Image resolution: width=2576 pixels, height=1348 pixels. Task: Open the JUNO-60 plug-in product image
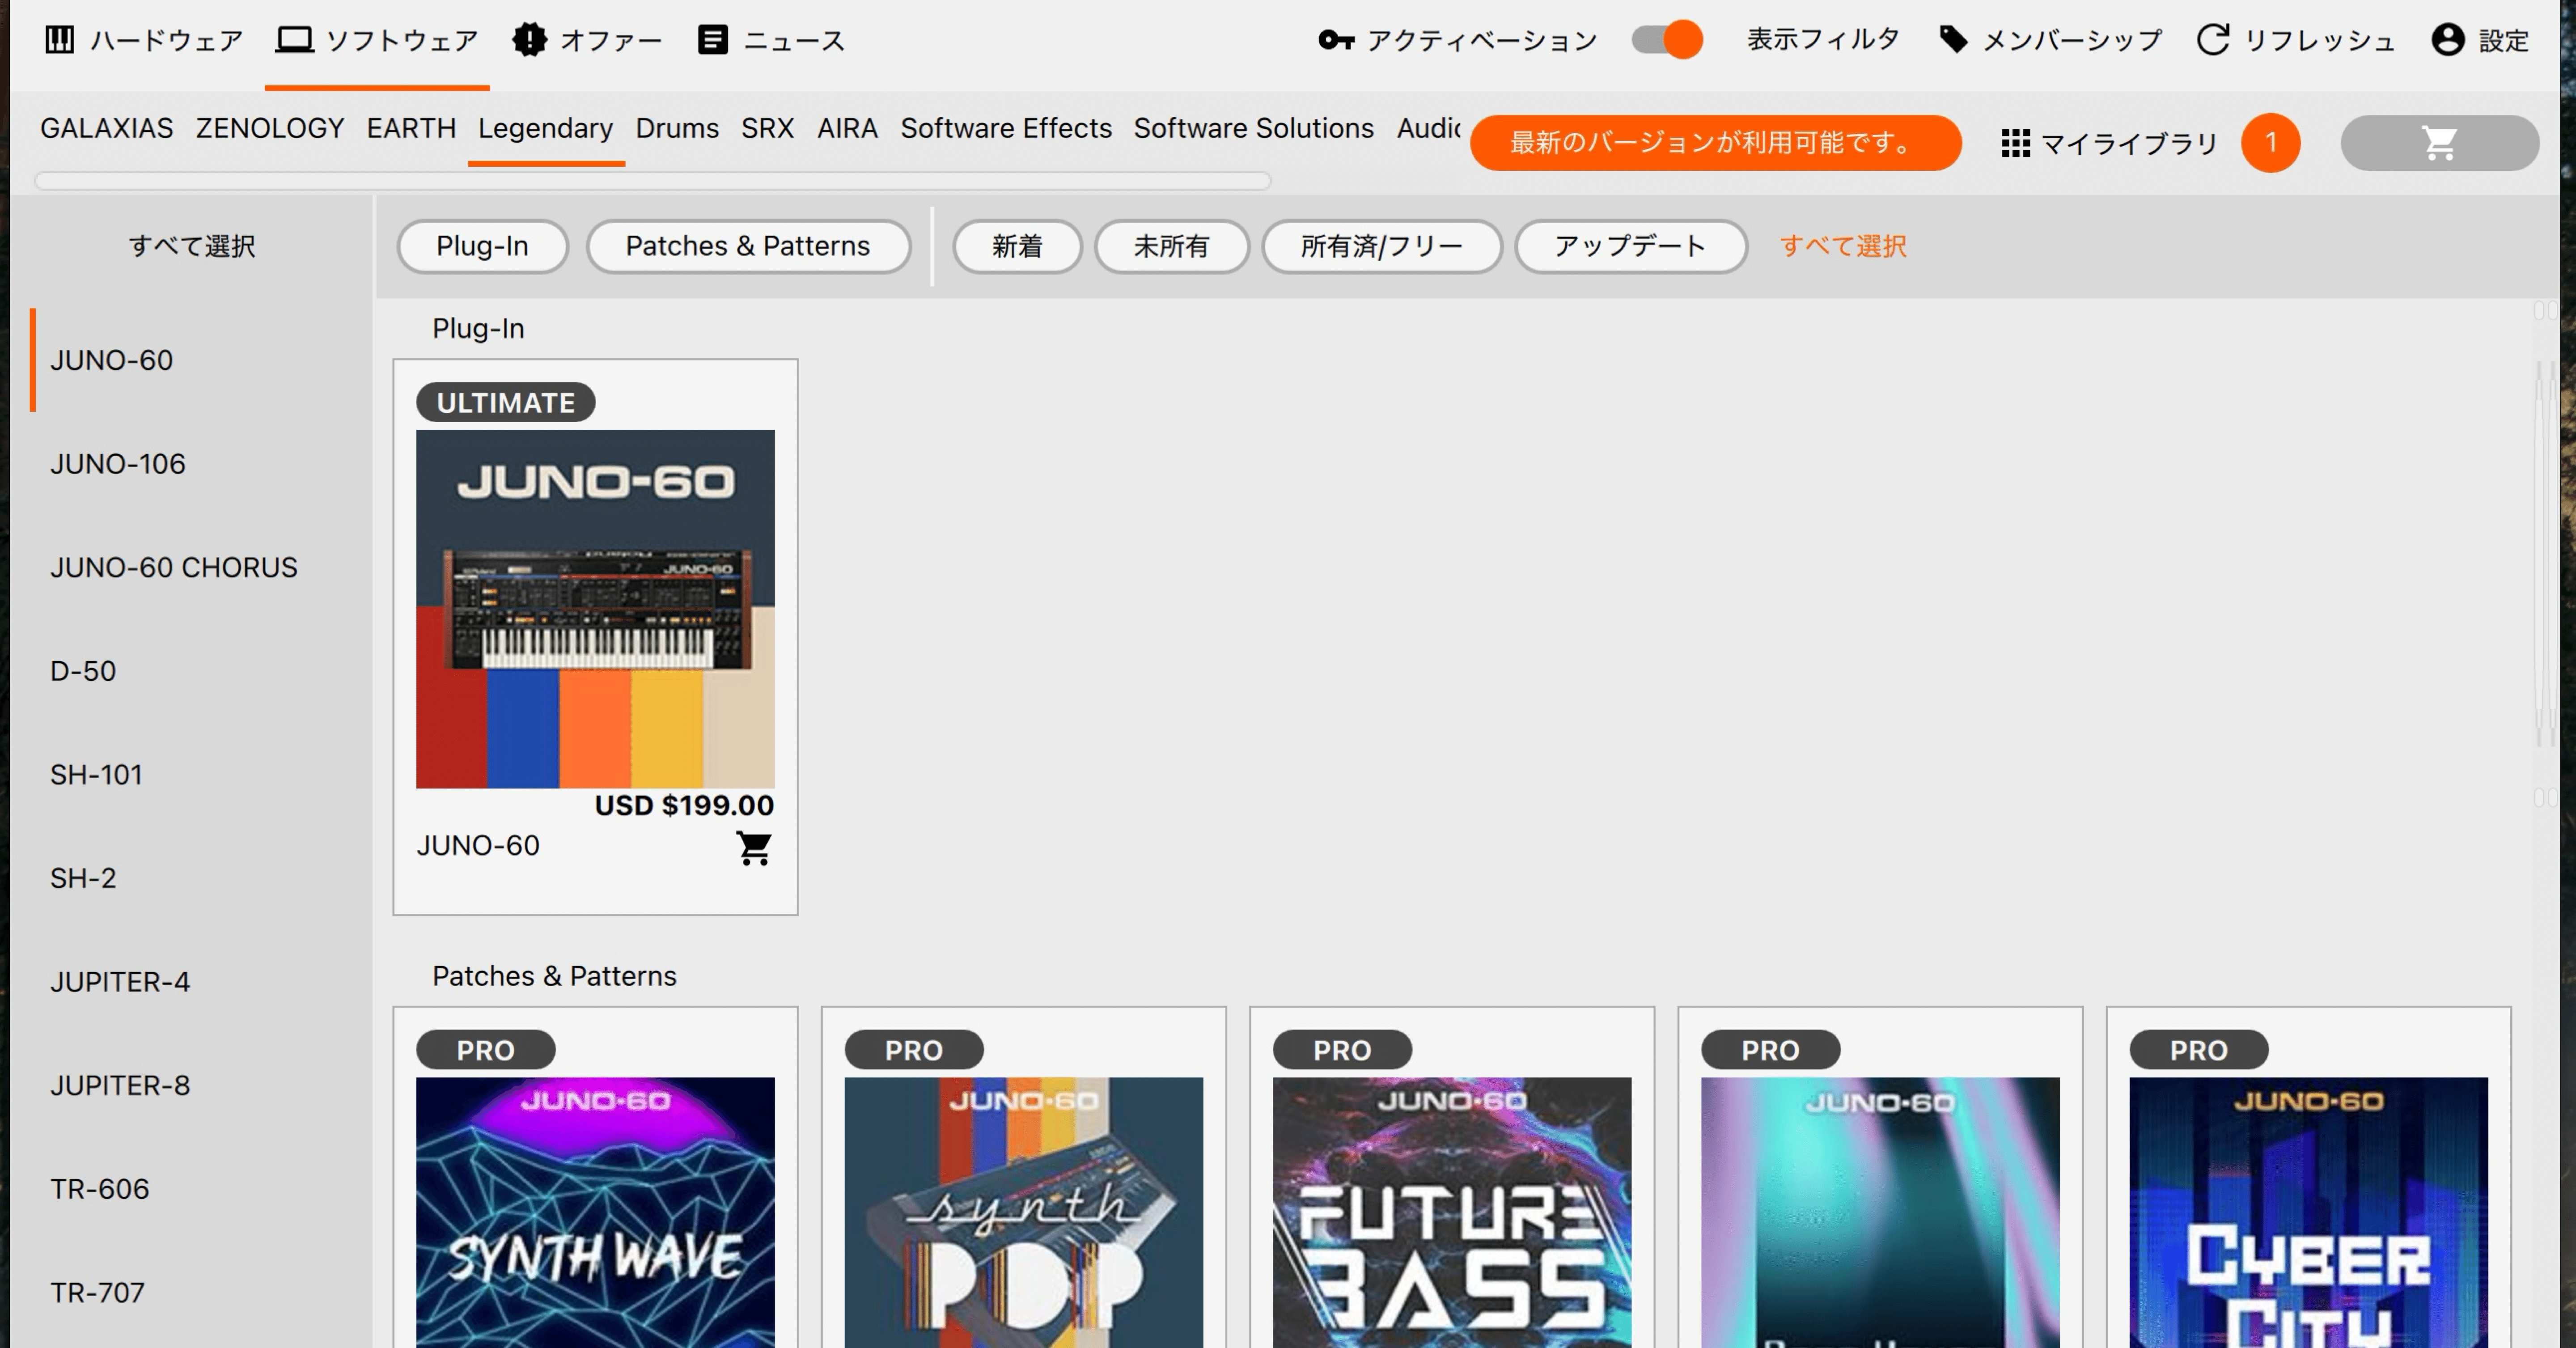pos(595,609)
